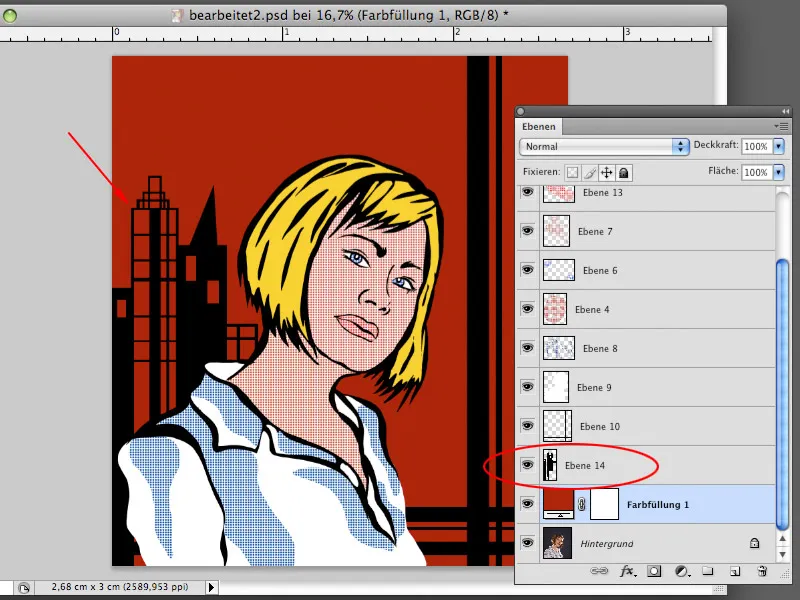Select the Ebene 14 layer thumbnail
The height and width of the screenshot is (600, 800).
point(550,465)
